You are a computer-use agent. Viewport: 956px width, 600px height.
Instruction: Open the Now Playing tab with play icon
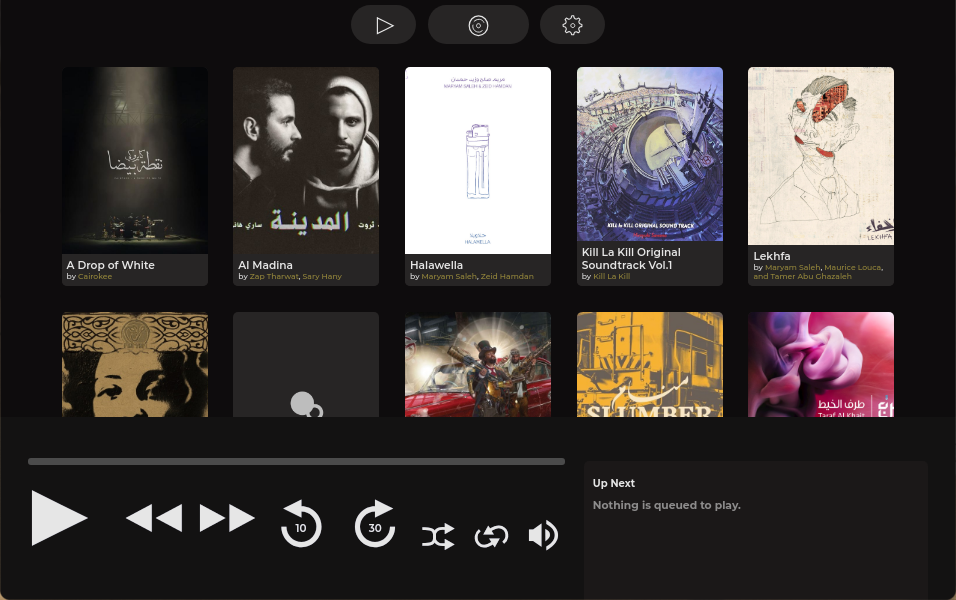383,25
